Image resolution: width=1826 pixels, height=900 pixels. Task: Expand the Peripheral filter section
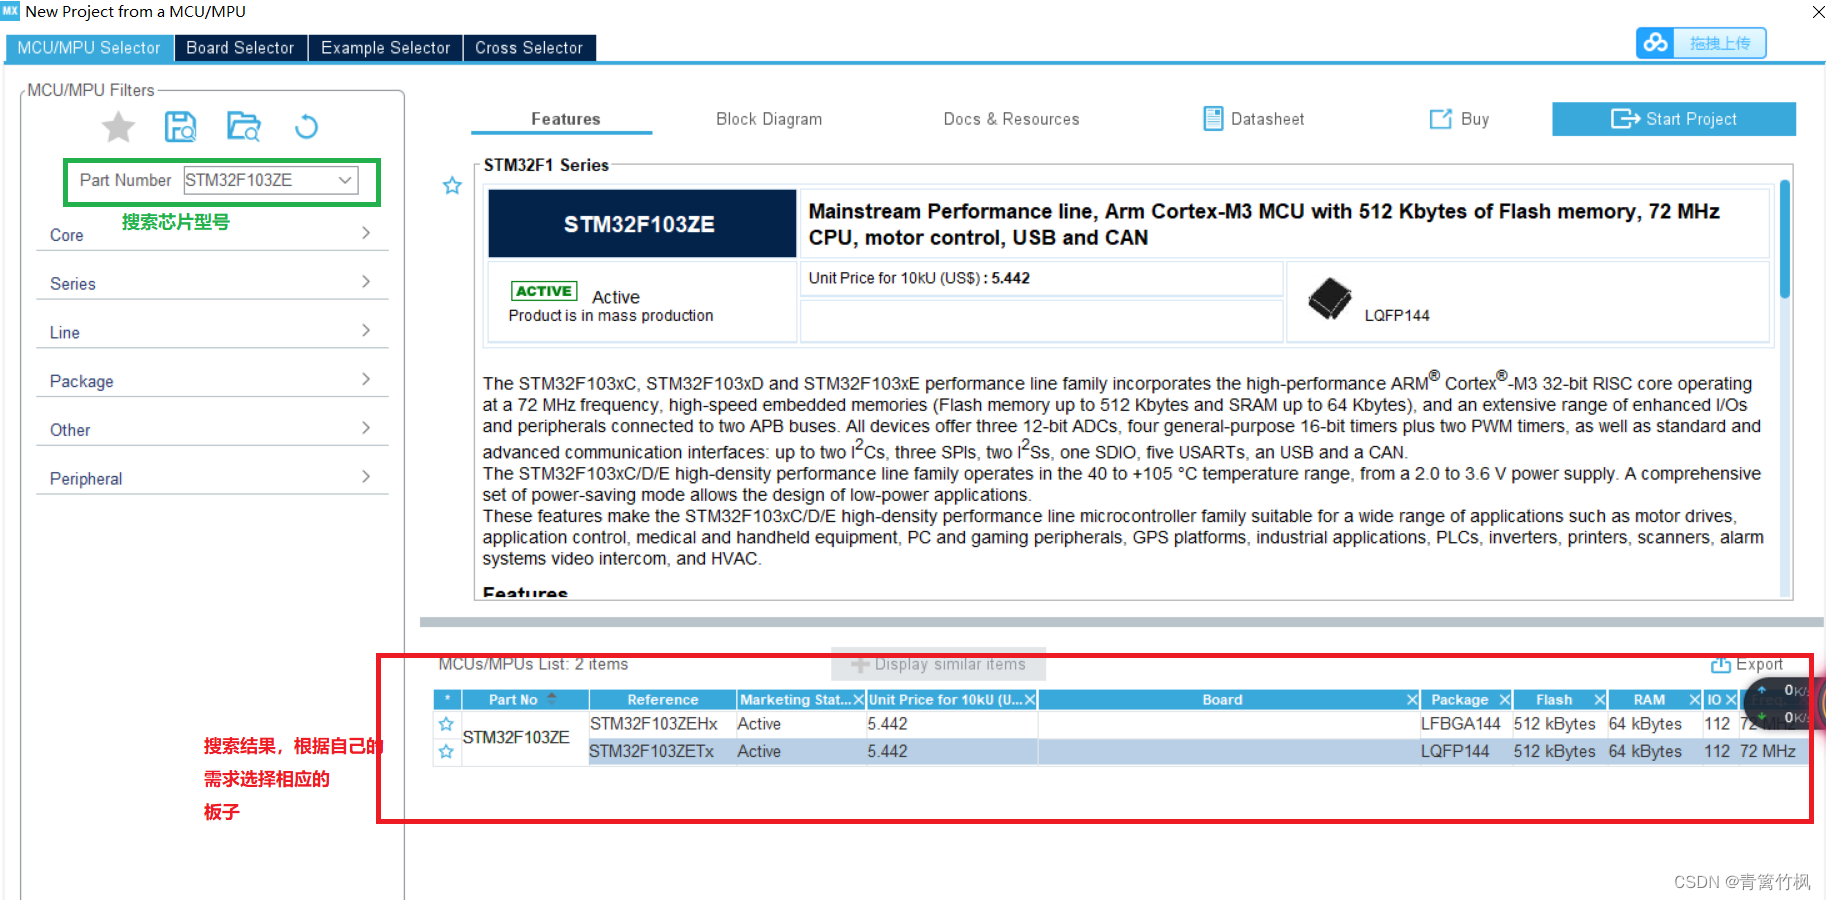[x=211, y=478]
